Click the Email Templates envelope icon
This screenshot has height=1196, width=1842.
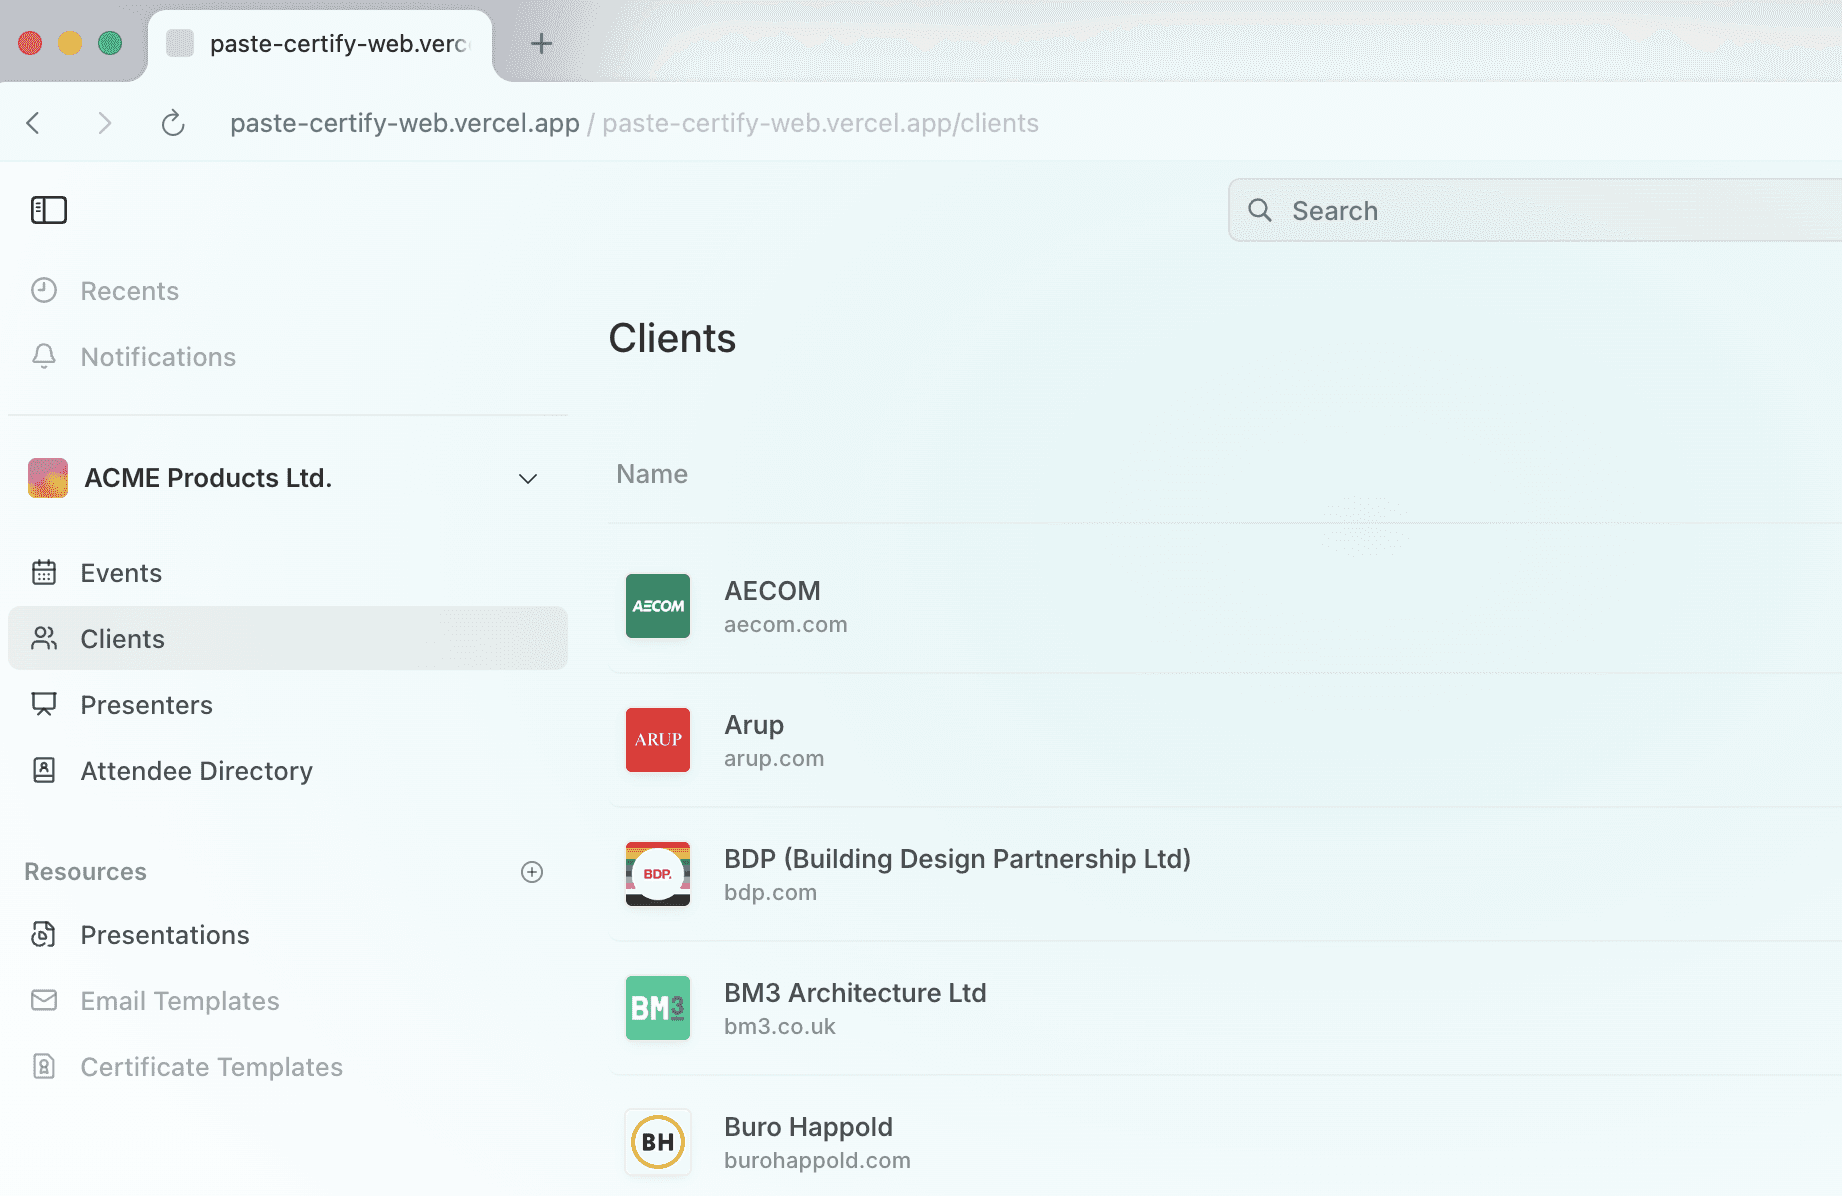44,1000
